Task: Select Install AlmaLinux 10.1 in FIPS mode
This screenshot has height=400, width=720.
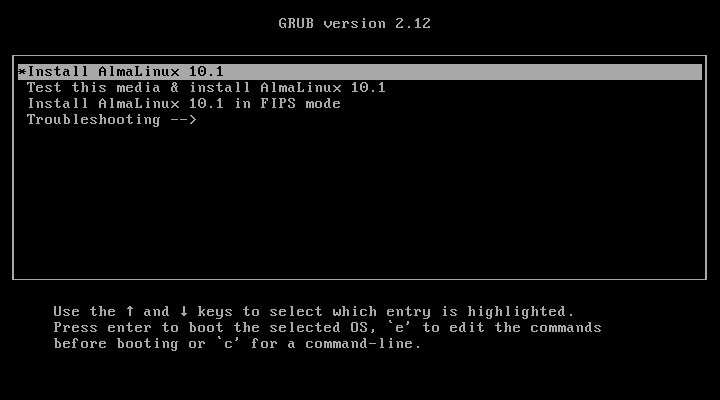Action: 184,104
